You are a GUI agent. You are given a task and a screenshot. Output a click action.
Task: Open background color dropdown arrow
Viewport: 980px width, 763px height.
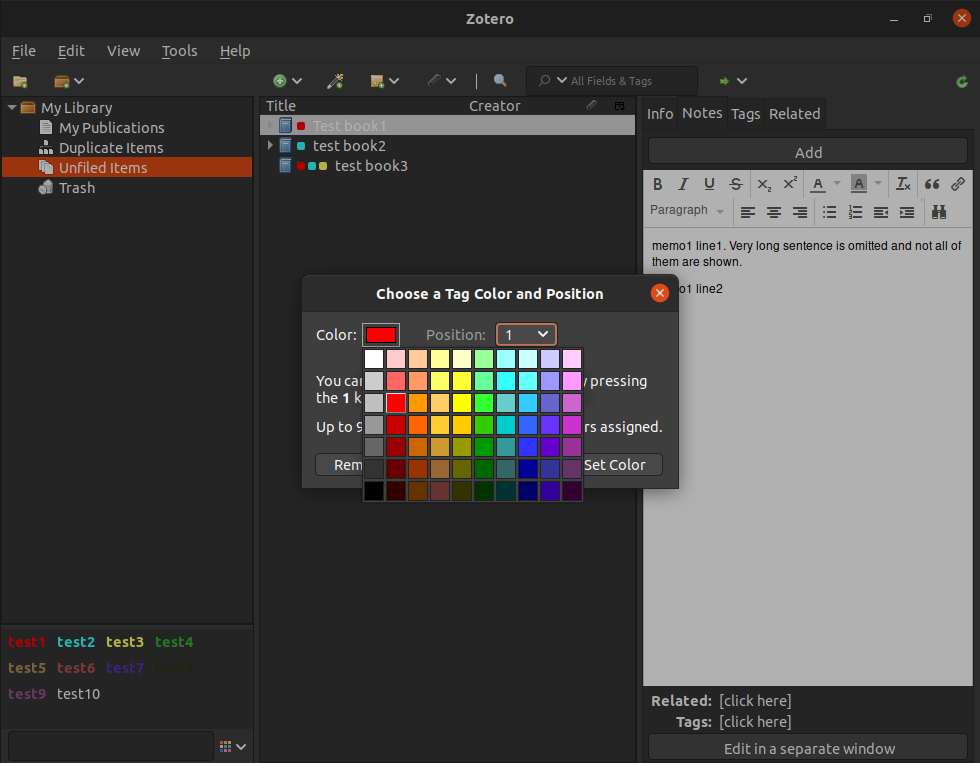click(x=878, y=184)
